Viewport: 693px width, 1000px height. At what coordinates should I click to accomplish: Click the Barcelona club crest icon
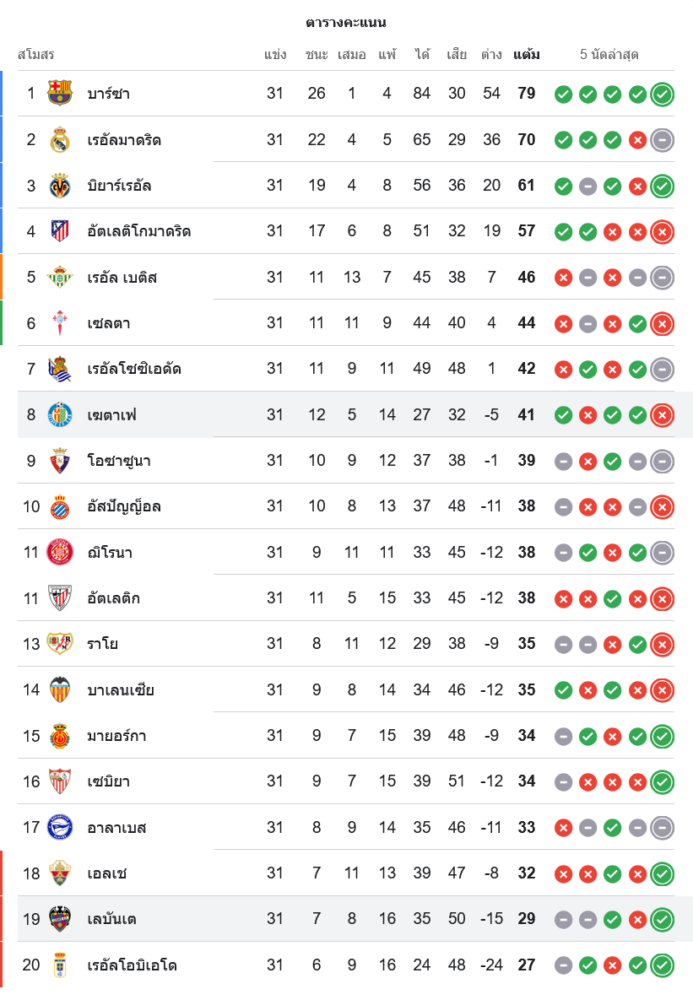60,94
